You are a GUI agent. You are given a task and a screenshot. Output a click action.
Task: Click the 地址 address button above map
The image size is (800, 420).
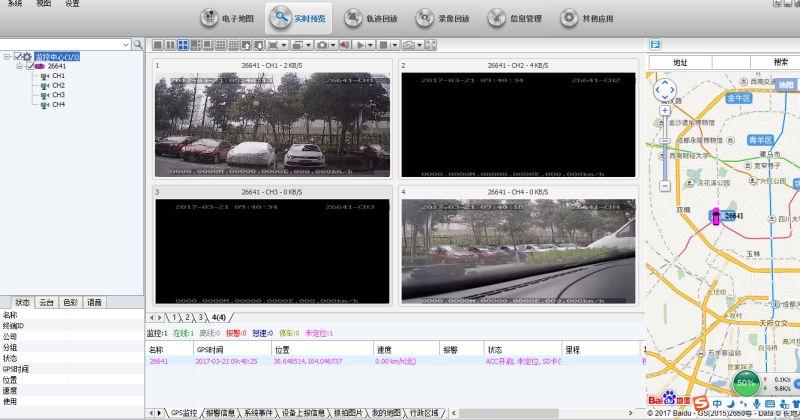tap(680, 62)
